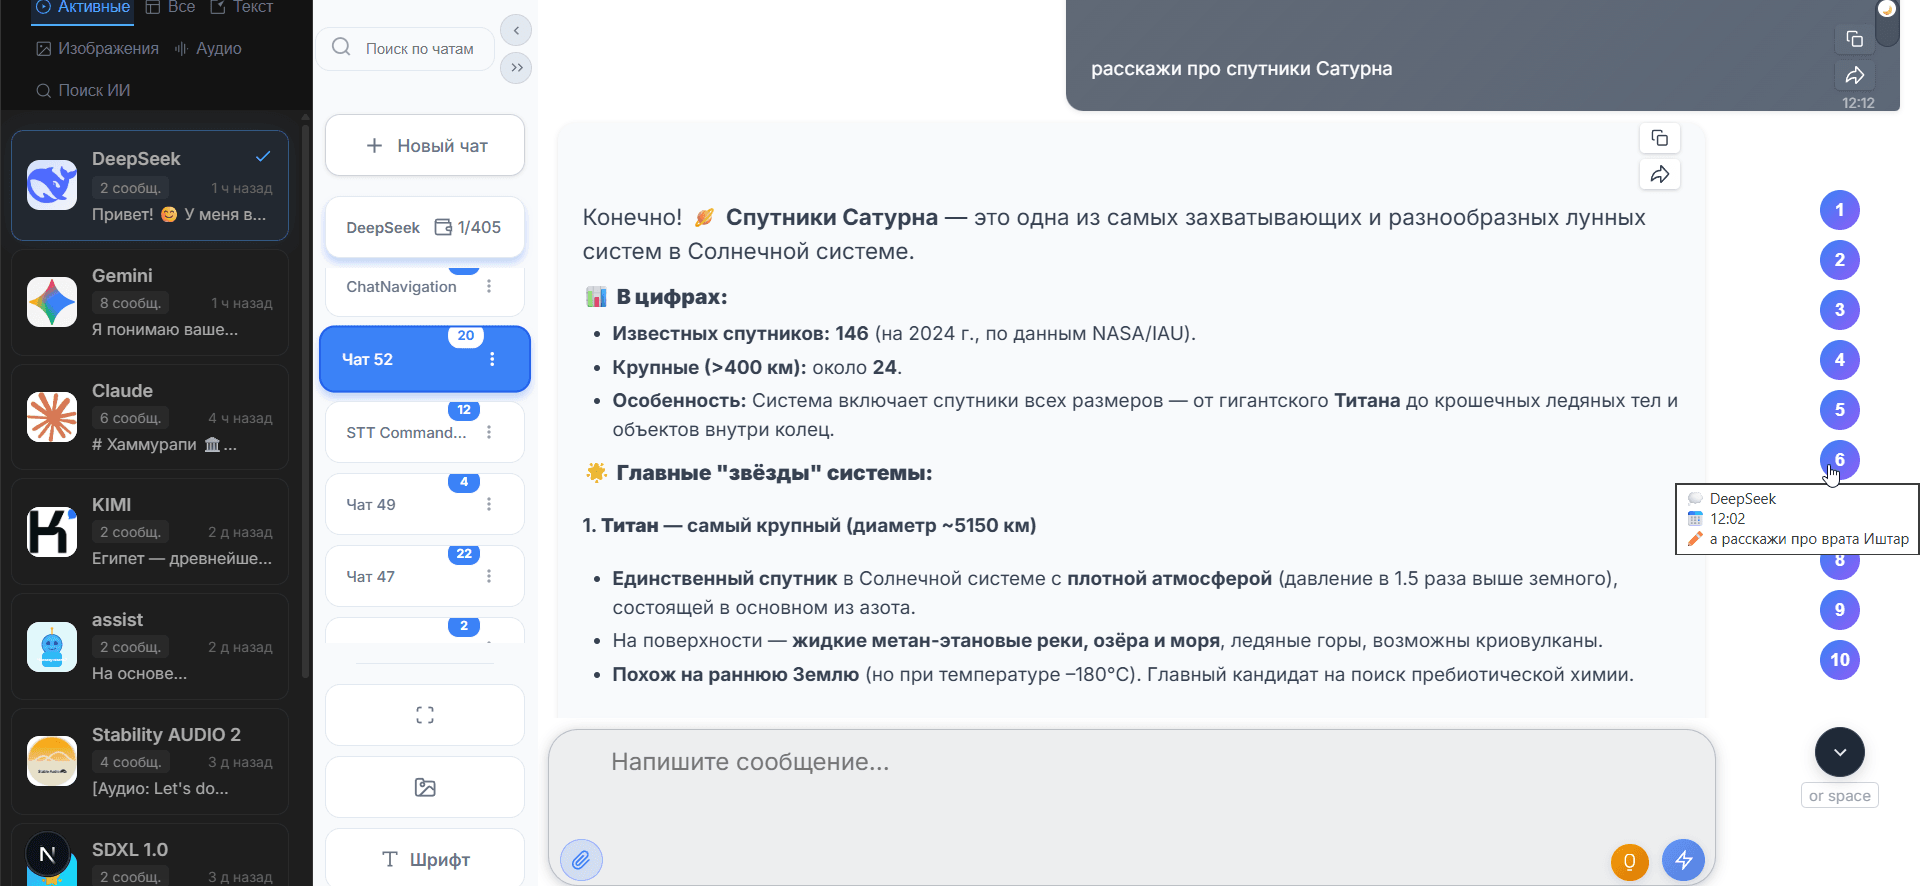
Task: Switch to the Аудио filter tab
Action: [208, 48]
